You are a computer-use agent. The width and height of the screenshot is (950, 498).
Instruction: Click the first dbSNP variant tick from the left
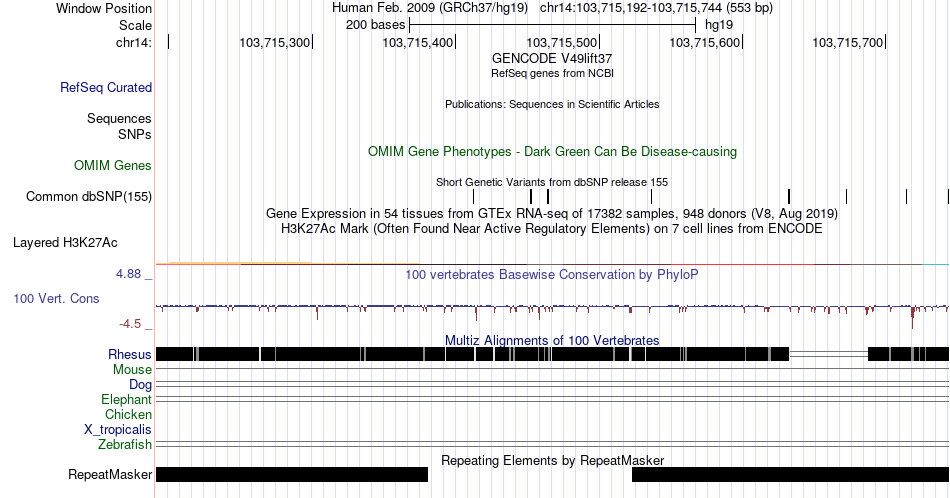point(473,196)
